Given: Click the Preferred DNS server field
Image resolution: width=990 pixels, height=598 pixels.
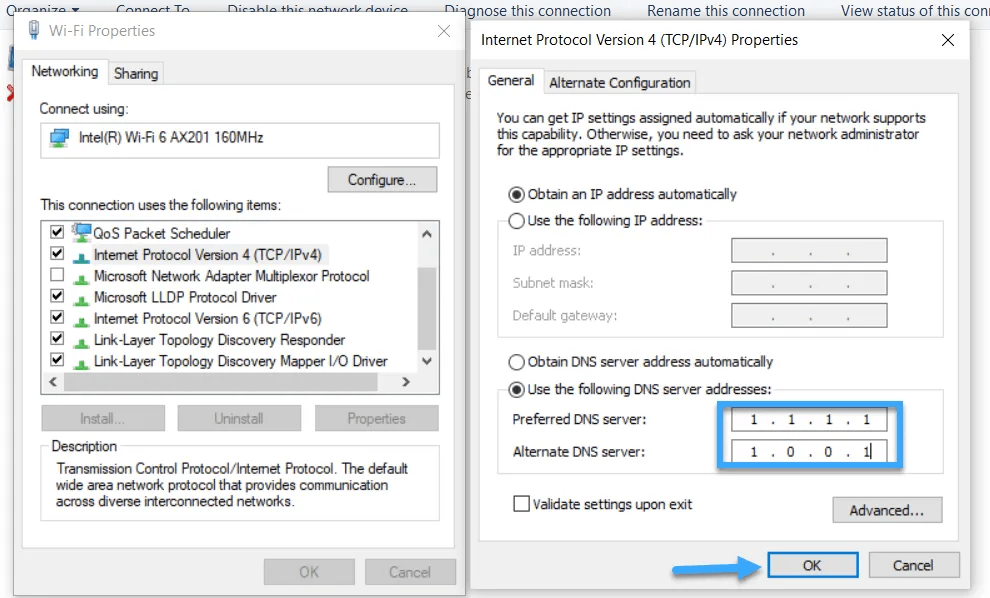Looking at the screenshot, I should point(809,419).
